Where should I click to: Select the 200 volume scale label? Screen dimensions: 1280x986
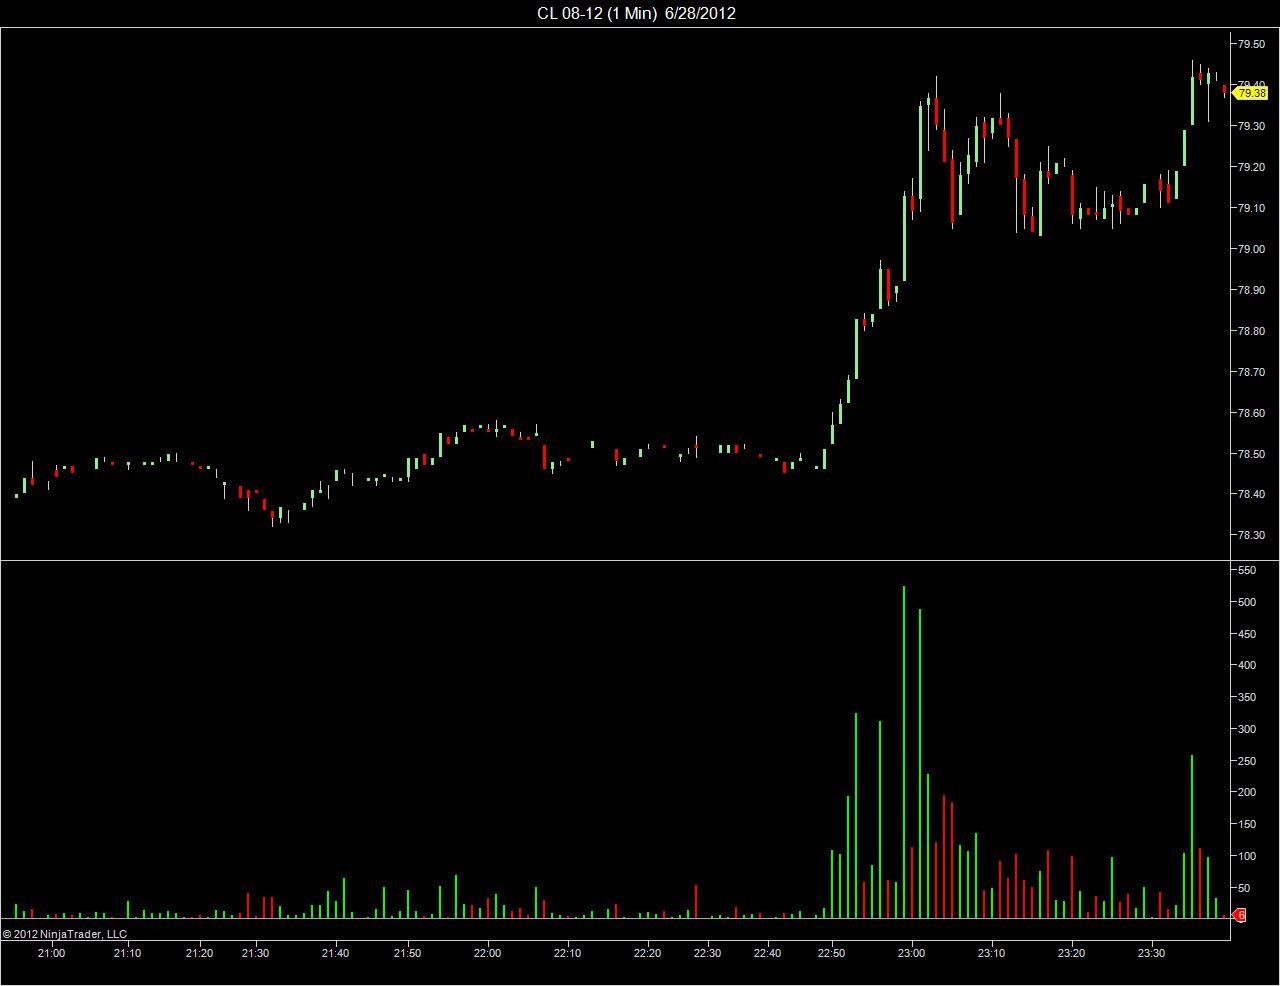1246,792
